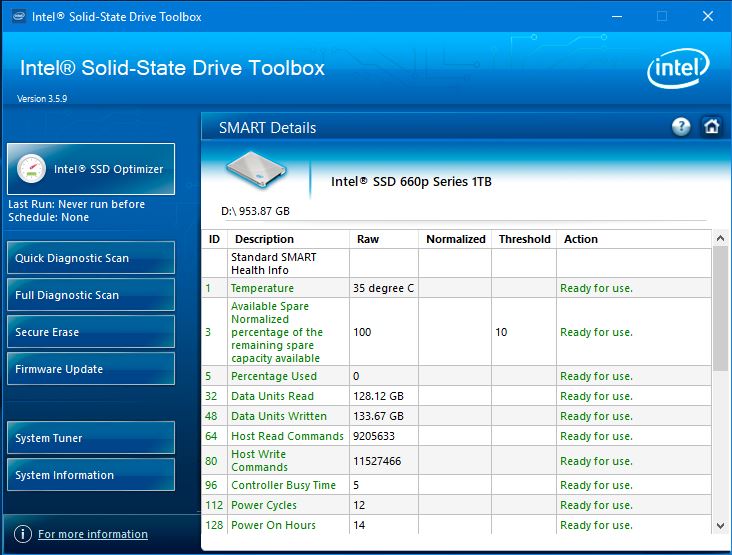Click the 9205633 value

373,436
